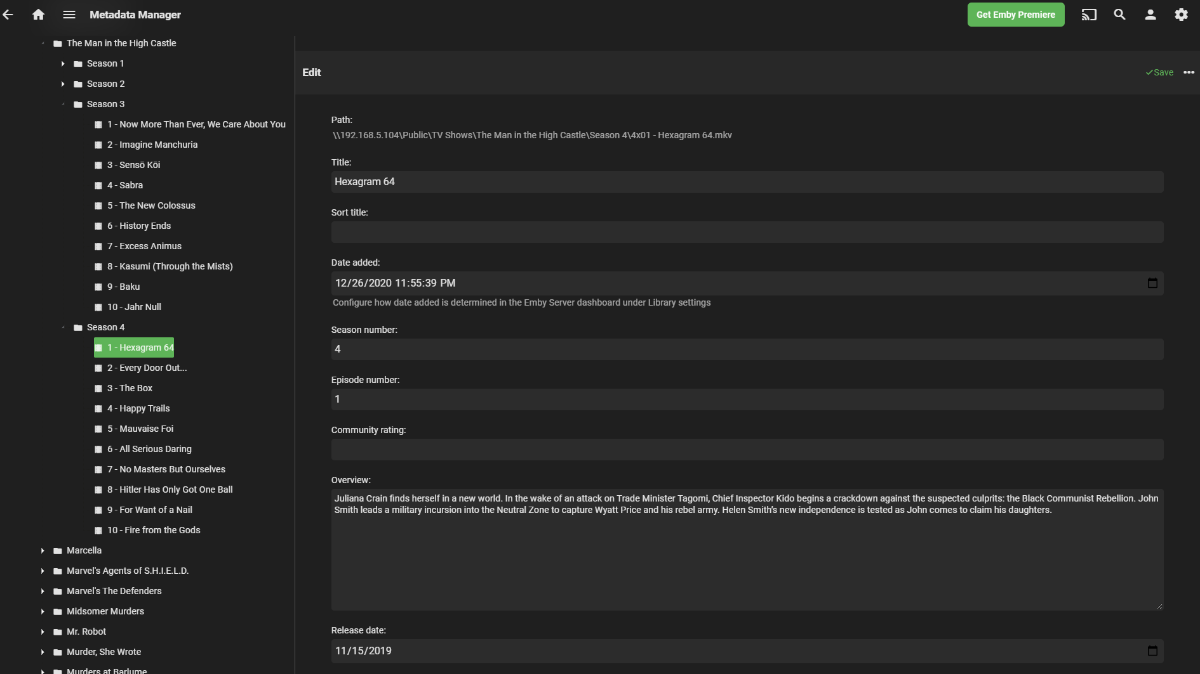
Task: Click the Community rating field
Action: click(746, 450)
